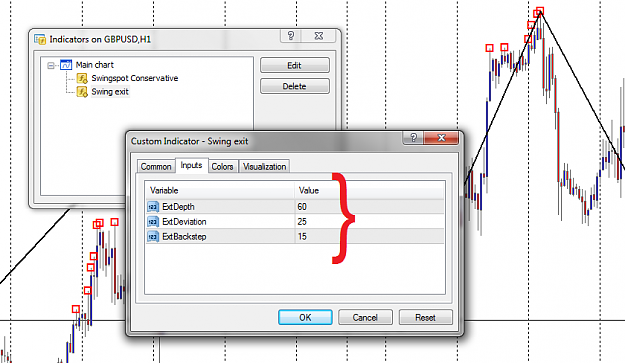Click help button in Indicators window
The height and width of the screenshot is (363, 625).
coord(291,36)
